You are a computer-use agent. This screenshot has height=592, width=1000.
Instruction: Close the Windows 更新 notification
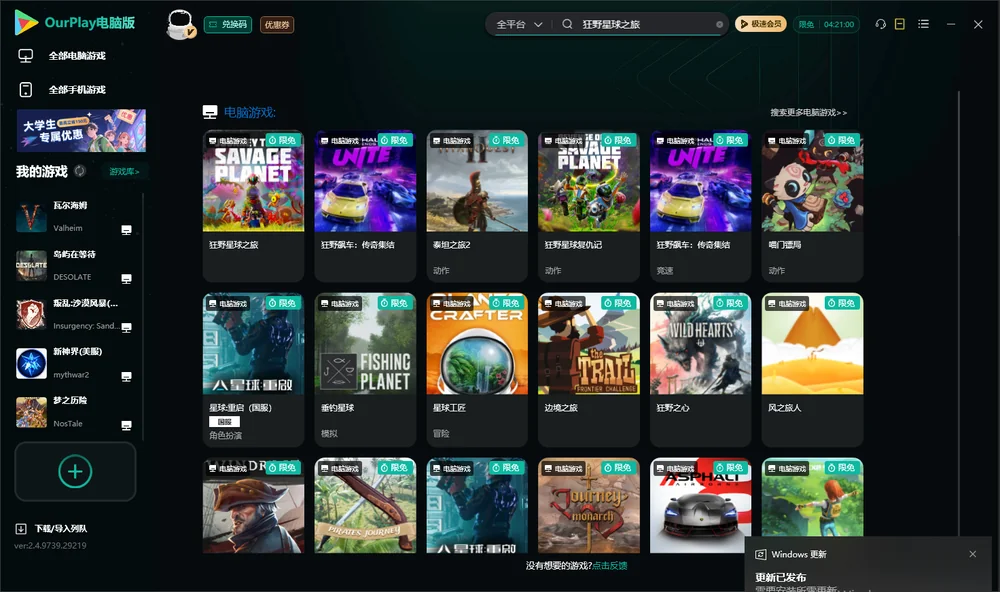click(x=973, y=554)
